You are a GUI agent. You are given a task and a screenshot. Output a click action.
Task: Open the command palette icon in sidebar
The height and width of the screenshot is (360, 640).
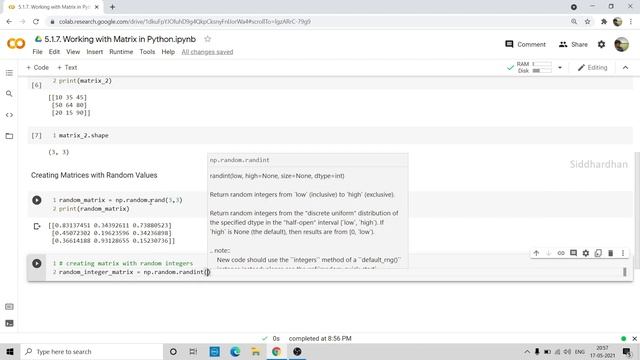tap(9, 307)
